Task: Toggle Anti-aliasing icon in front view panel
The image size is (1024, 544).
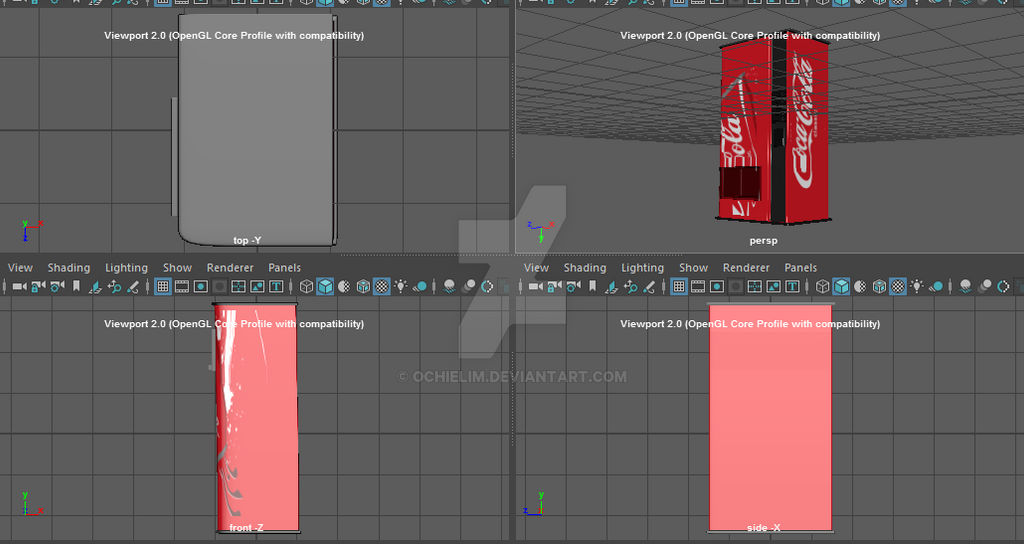Action: [487, 286]
